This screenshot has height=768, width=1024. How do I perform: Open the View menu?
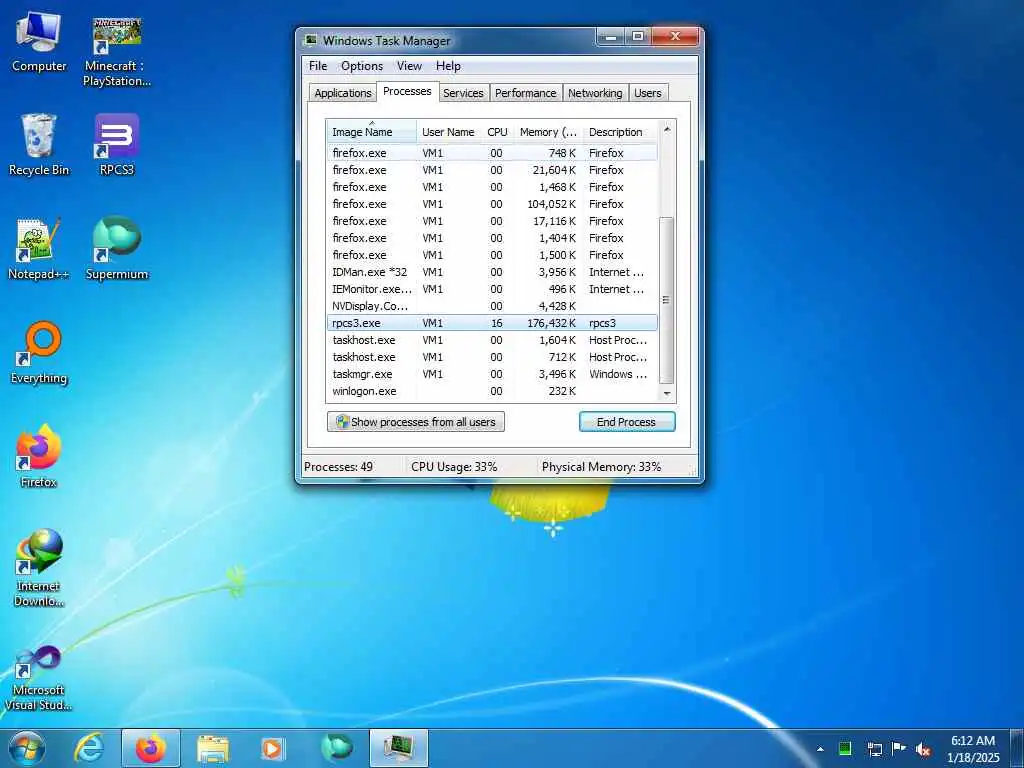tap(409, 66)
